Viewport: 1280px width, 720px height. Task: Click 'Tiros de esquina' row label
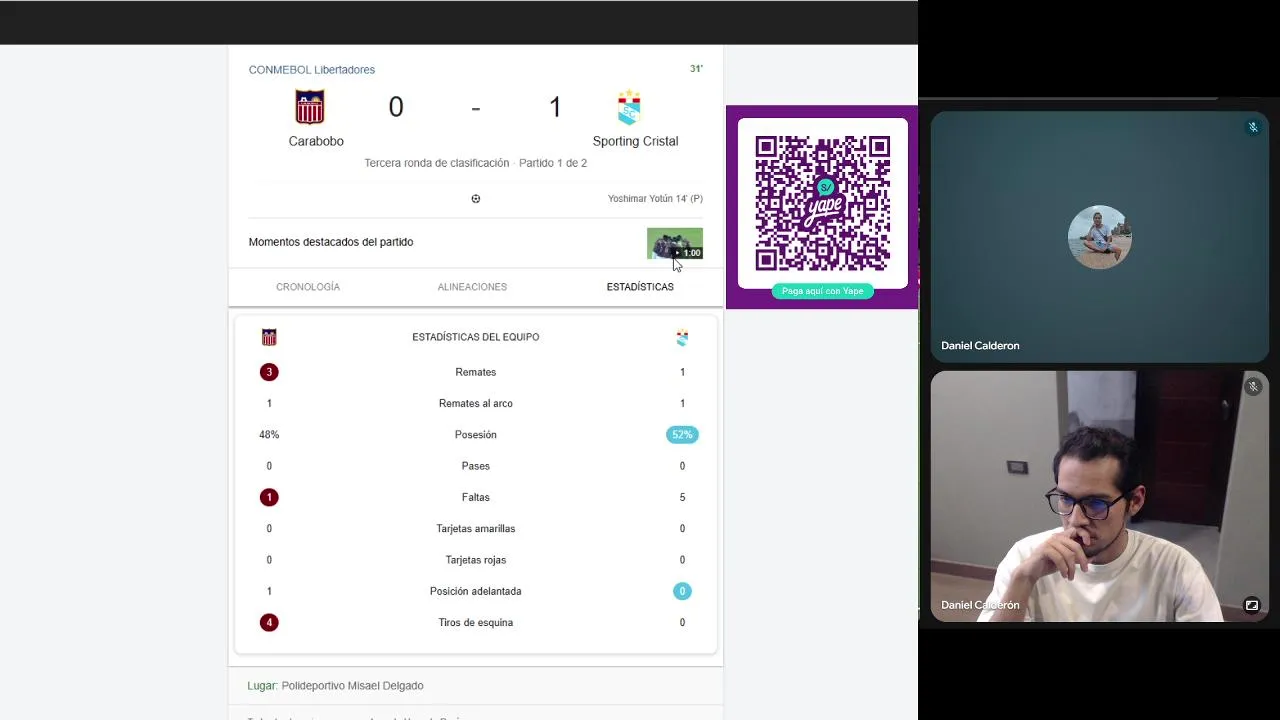476,623
